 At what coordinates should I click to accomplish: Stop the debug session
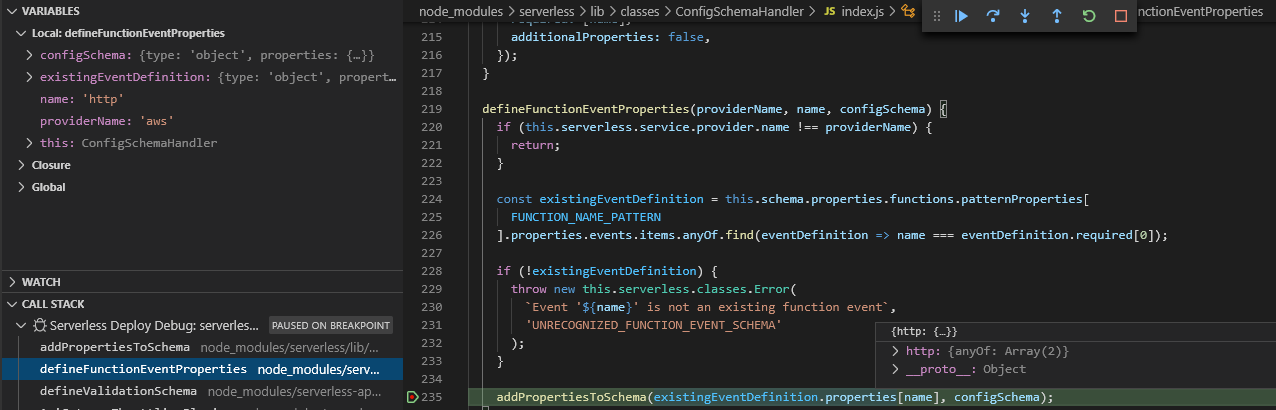[1121, 16]
